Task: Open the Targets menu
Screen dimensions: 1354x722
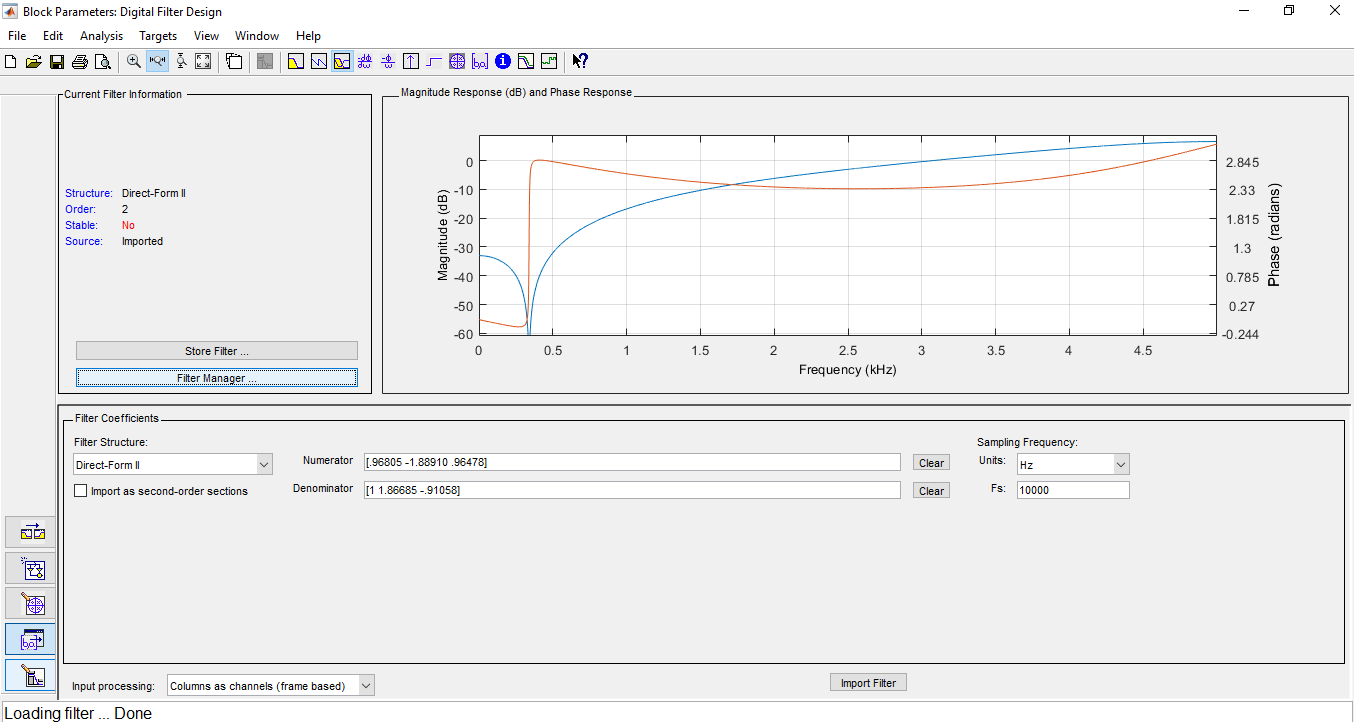Action: click(x=158, y=36)
